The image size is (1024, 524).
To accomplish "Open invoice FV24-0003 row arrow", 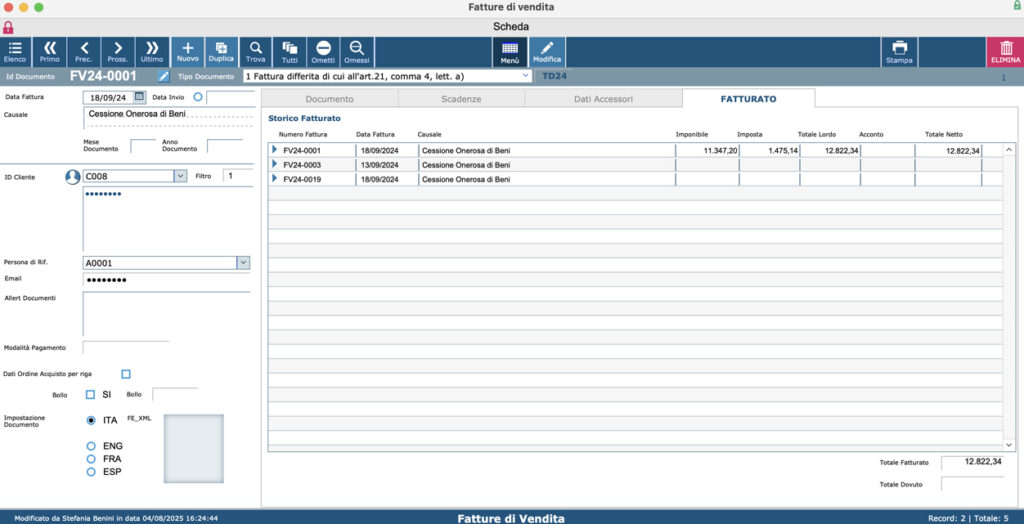I will point(274,164).
